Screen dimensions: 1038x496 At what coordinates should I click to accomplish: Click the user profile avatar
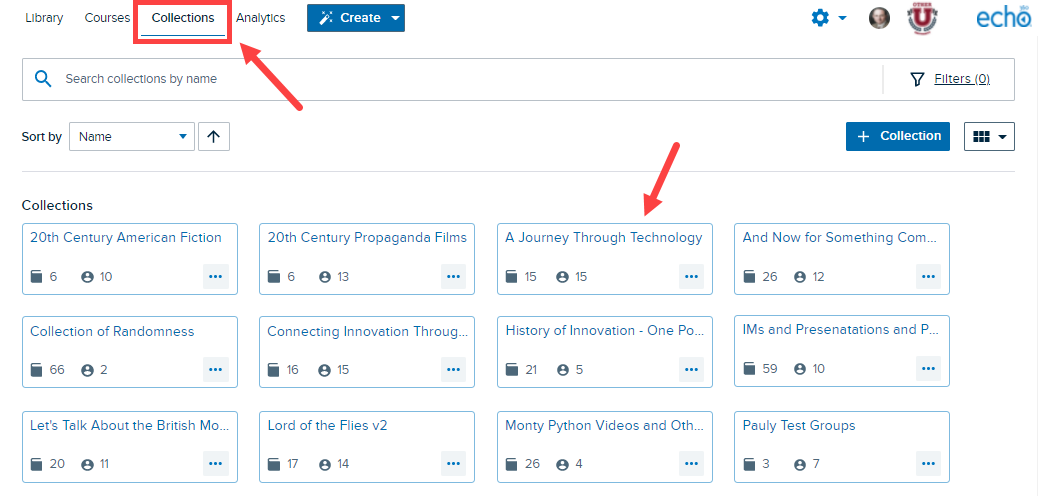tap(879, 18)
